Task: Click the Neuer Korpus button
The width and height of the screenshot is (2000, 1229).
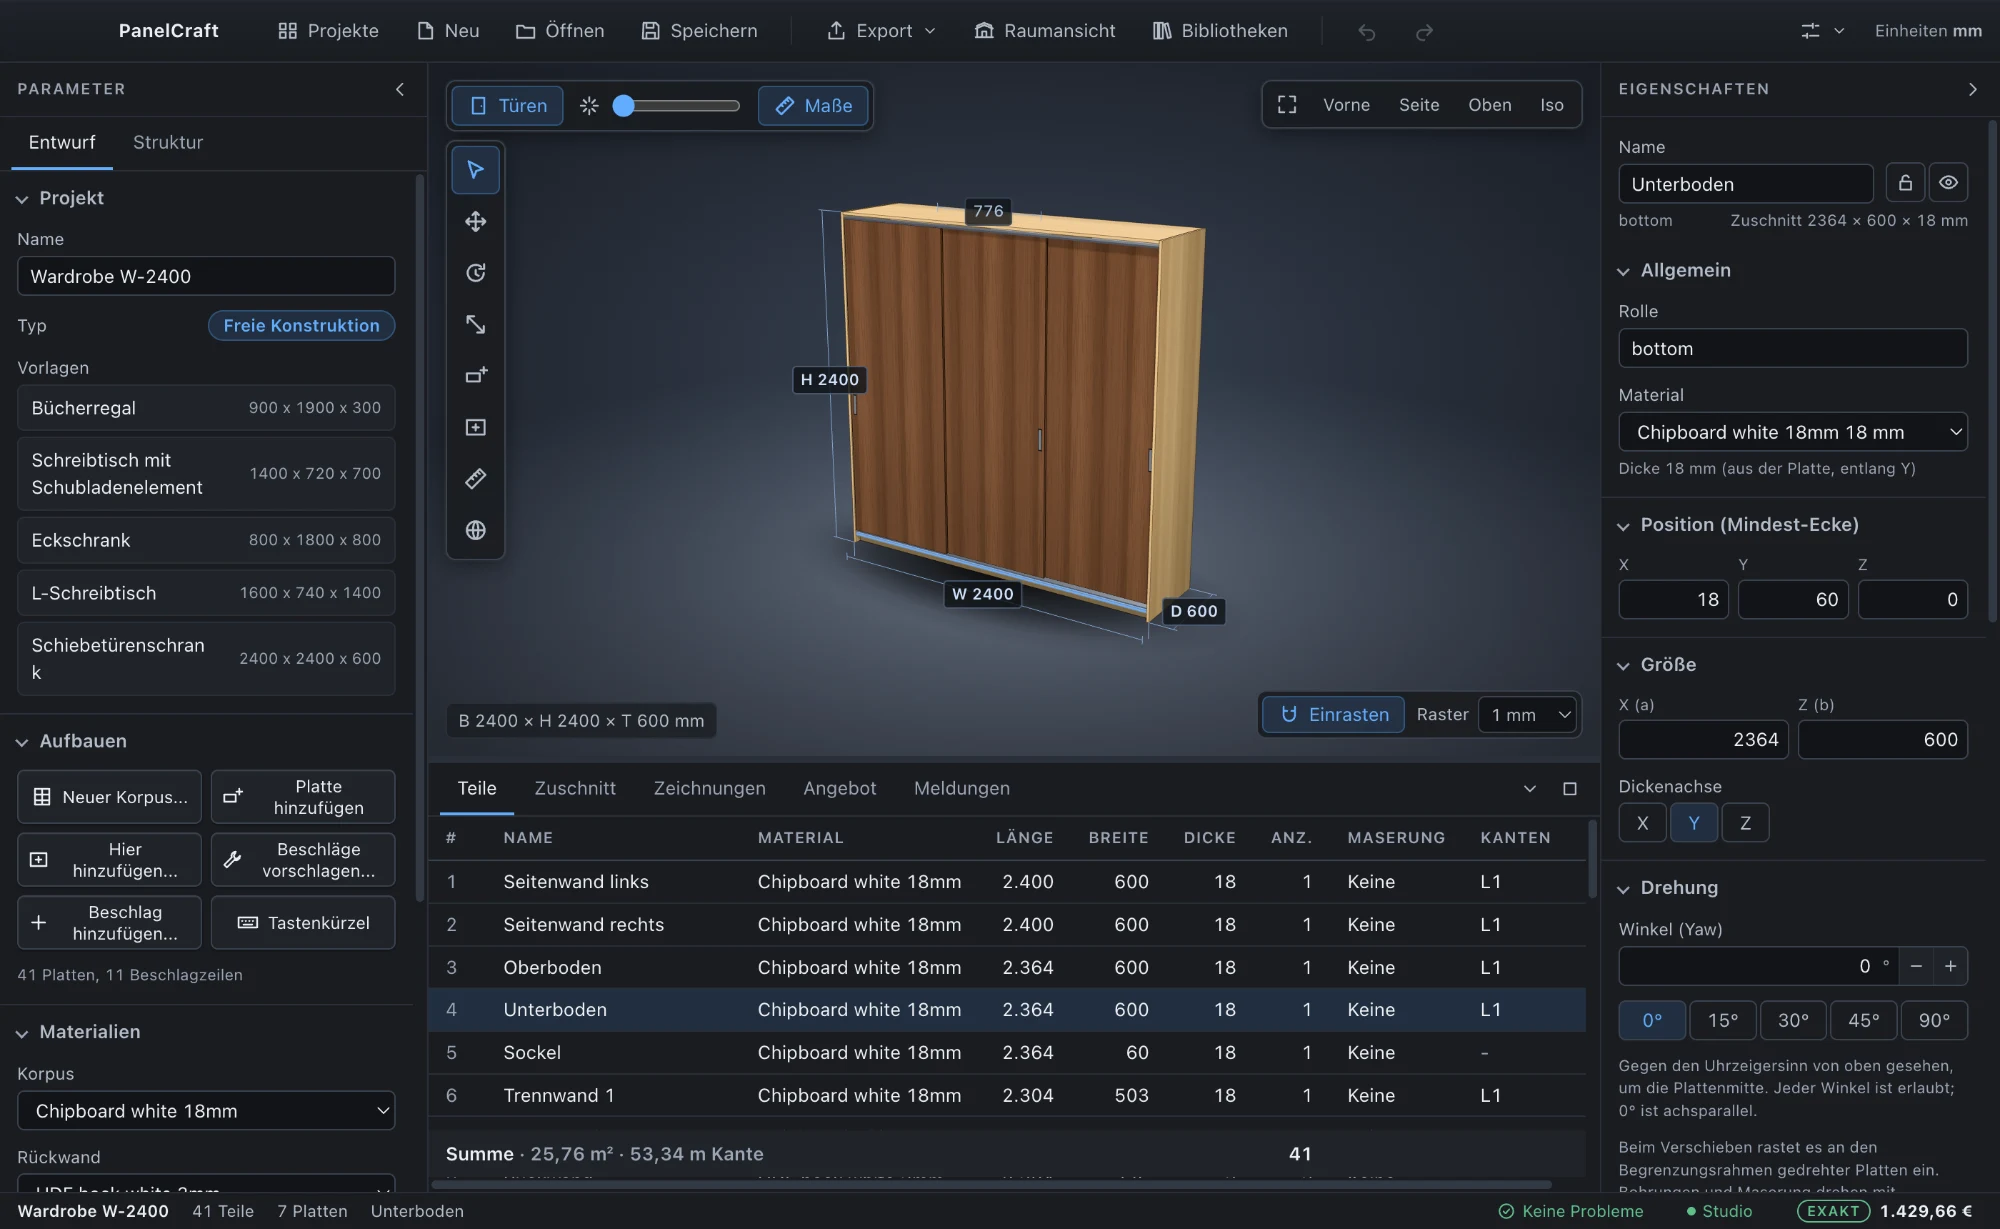Action: pos(109,797)
